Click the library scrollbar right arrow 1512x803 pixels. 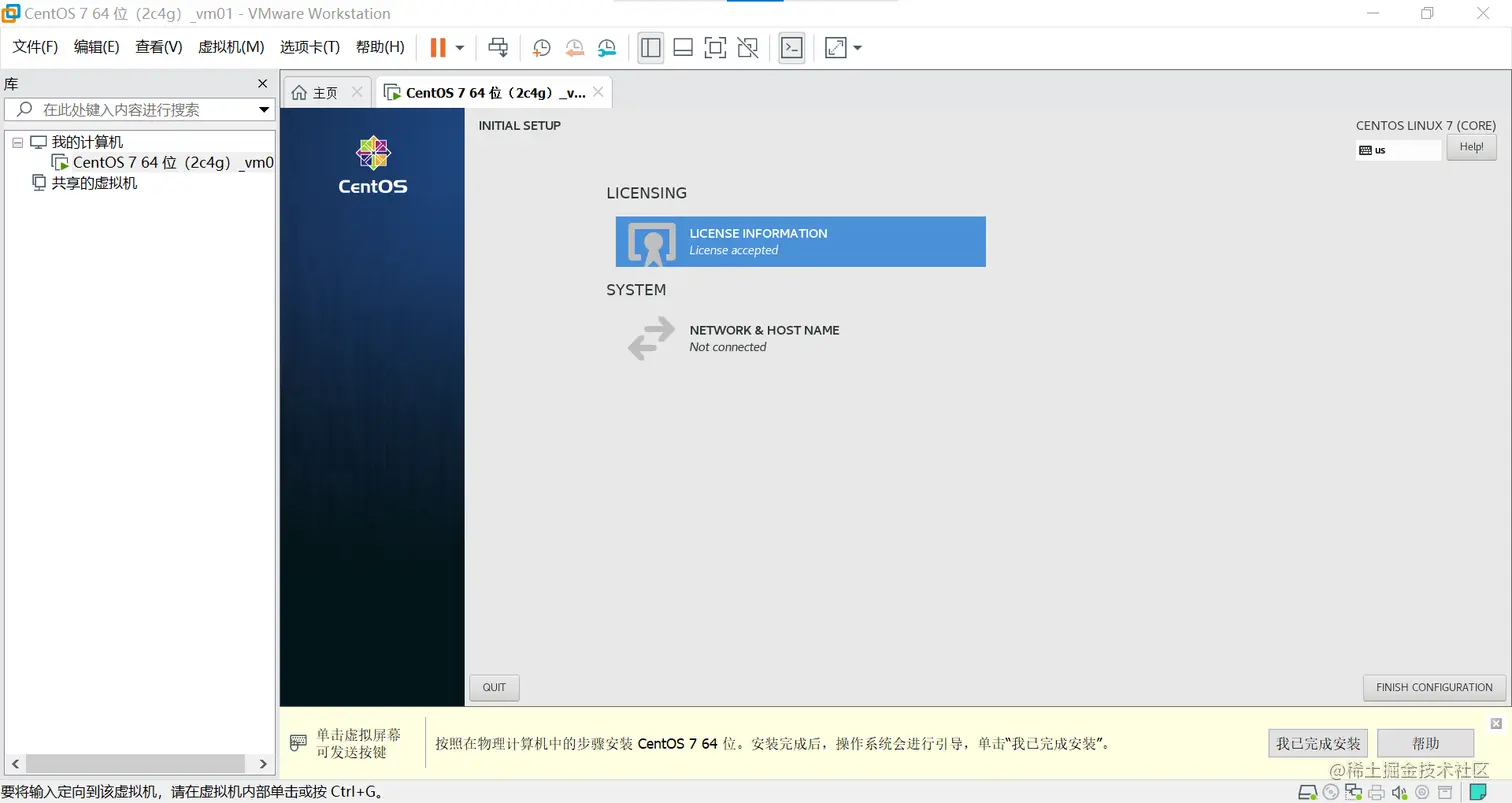(x=263, y=763)
